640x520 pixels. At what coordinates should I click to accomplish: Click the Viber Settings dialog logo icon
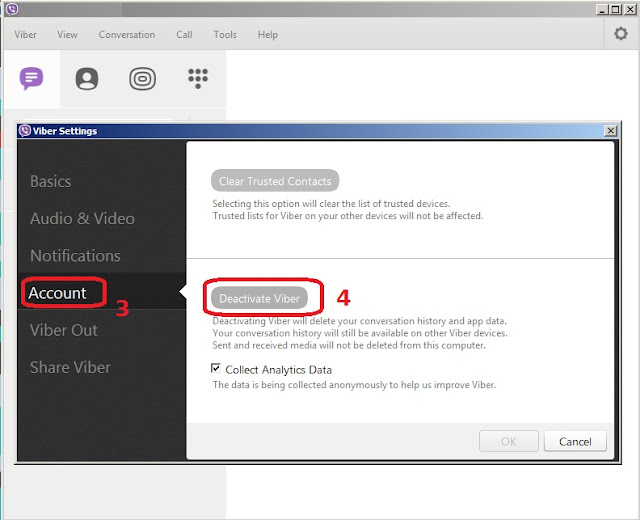coord(25,131)
